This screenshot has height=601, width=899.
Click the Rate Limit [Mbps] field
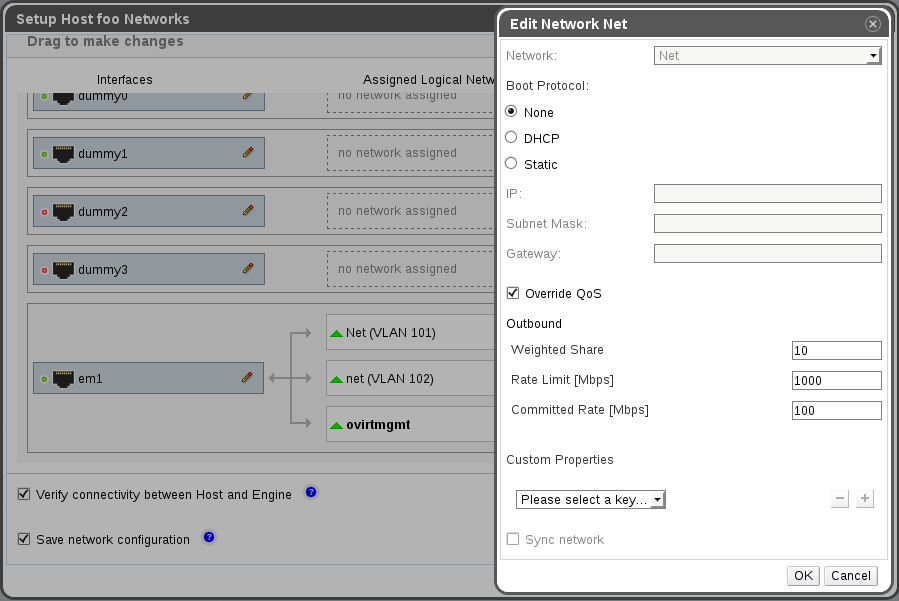coord(836,380)
